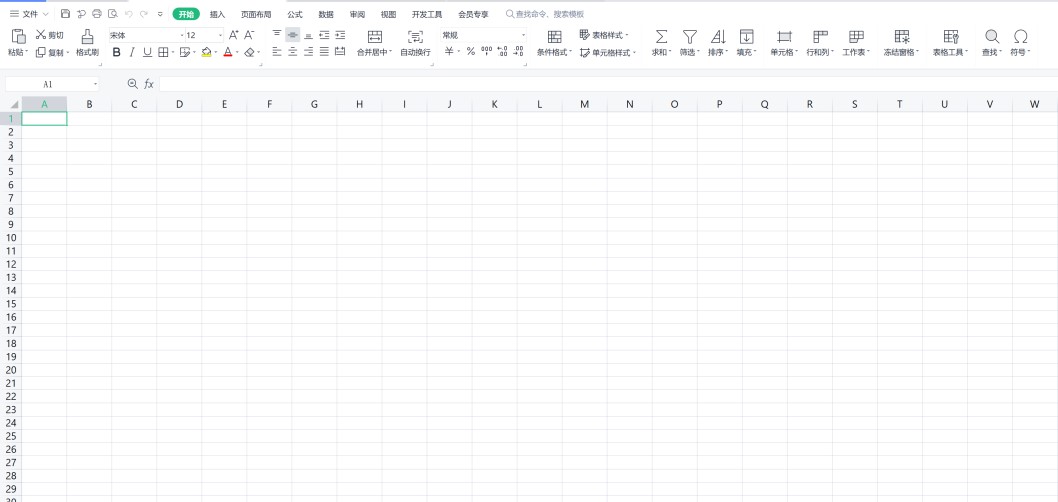Increase font size with the A+ icon

233,35
